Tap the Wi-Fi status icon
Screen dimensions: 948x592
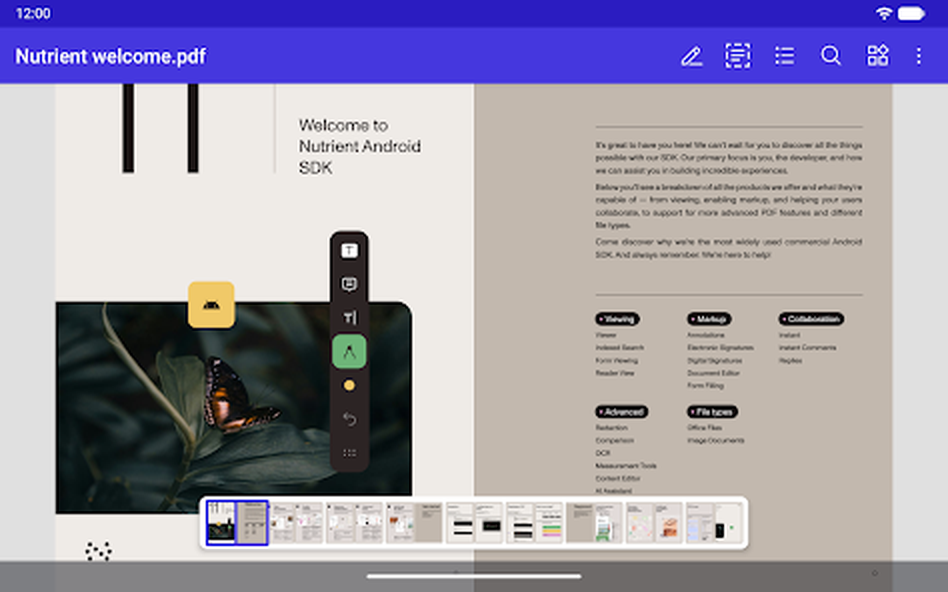click(x=883, y=13)
